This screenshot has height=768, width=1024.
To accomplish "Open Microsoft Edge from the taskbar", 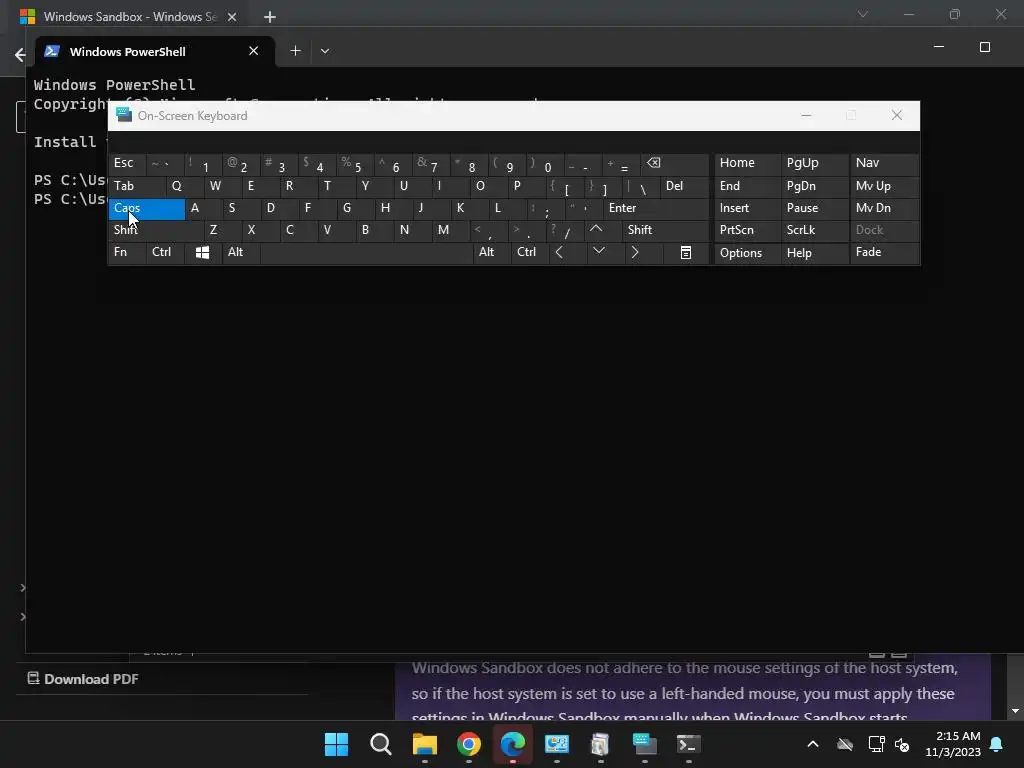I will [513, 744].
